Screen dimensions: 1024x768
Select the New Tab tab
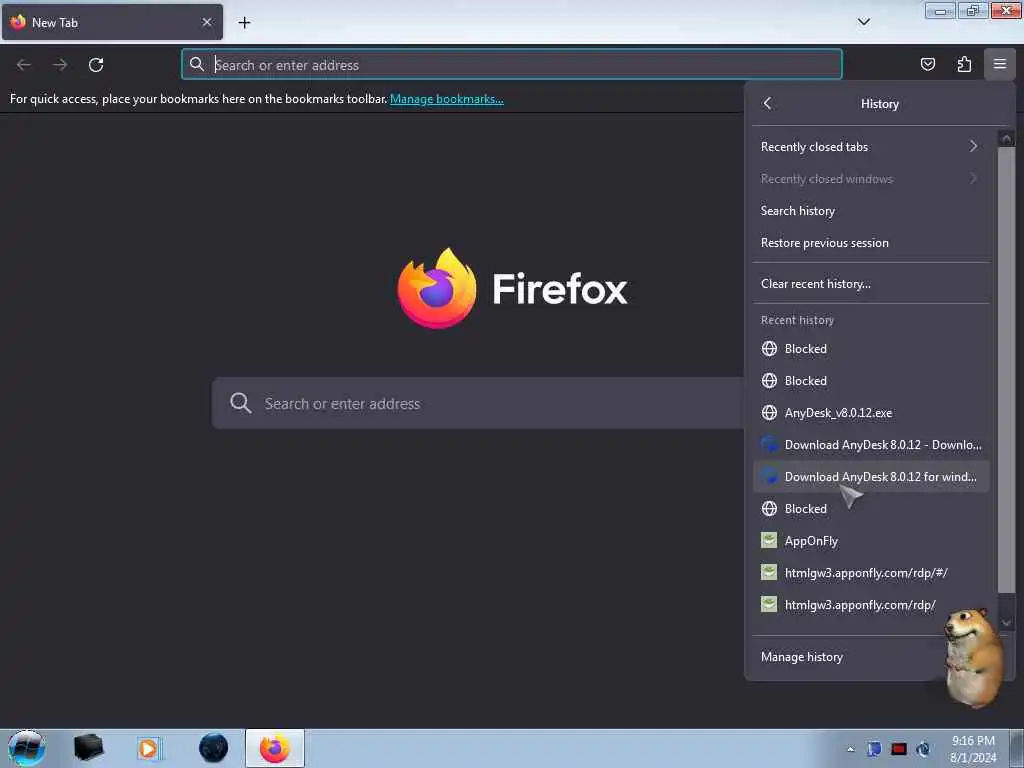point(112,22)
